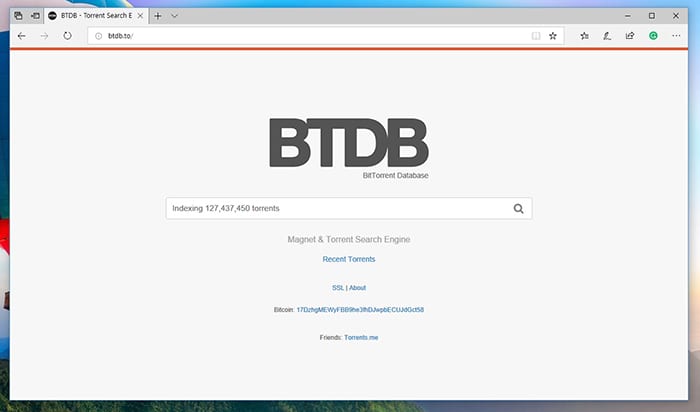
Task: Maximize the browser window
Action: (x=652, y=16)
